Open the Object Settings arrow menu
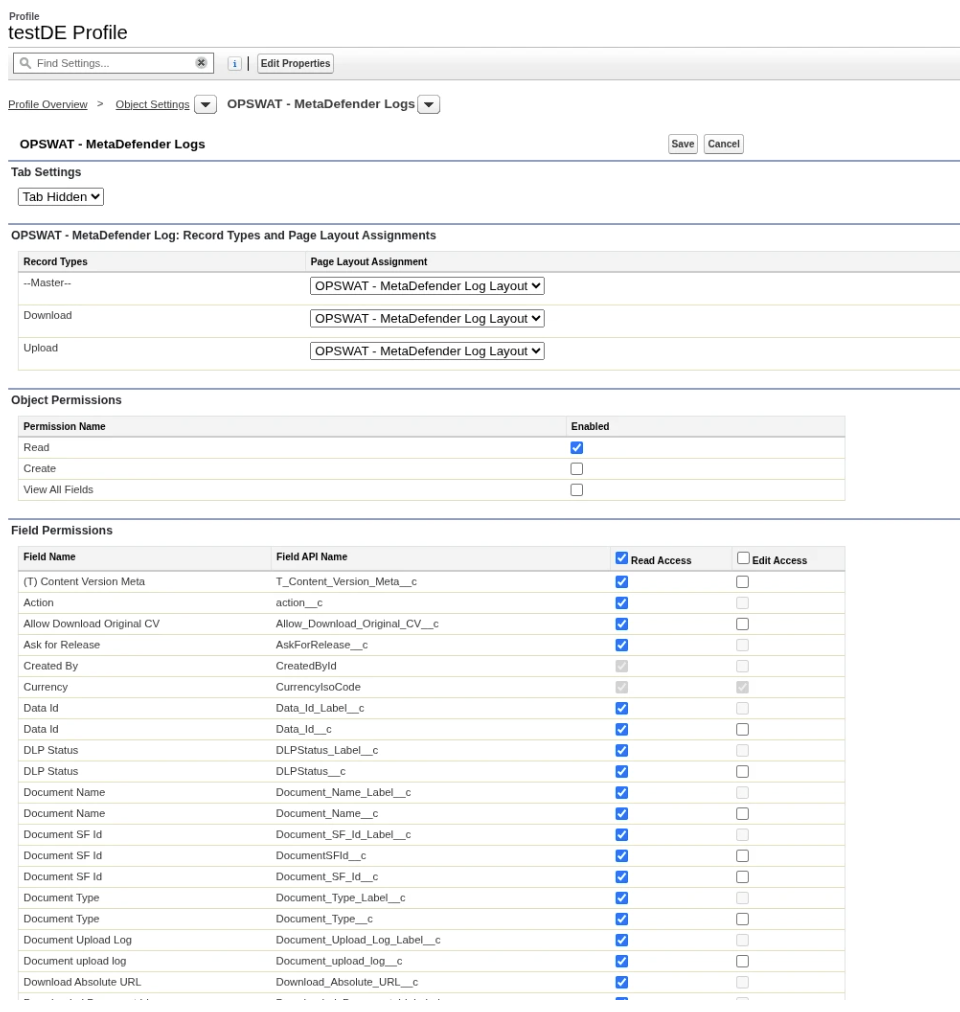The width and height of the screenshot is (960, 1012). pyautogui.click(x=205, y=105)
